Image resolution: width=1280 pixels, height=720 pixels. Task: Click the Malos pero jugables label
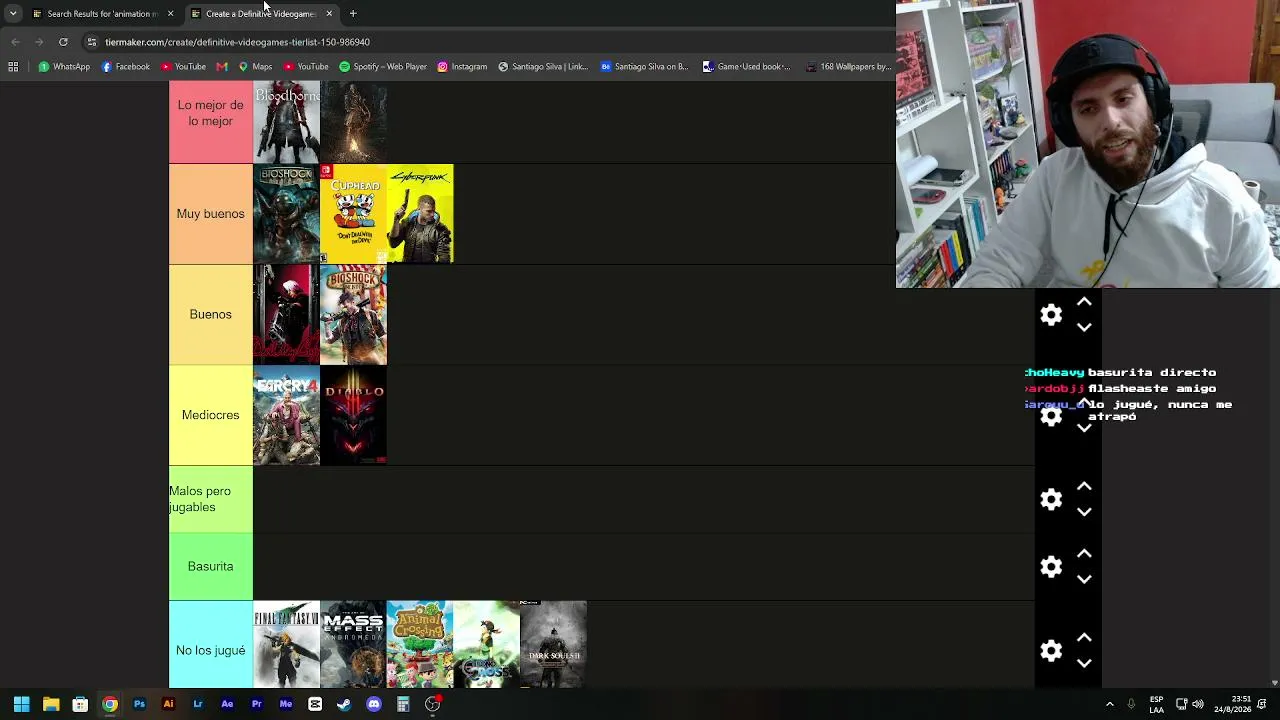[210, 499]
